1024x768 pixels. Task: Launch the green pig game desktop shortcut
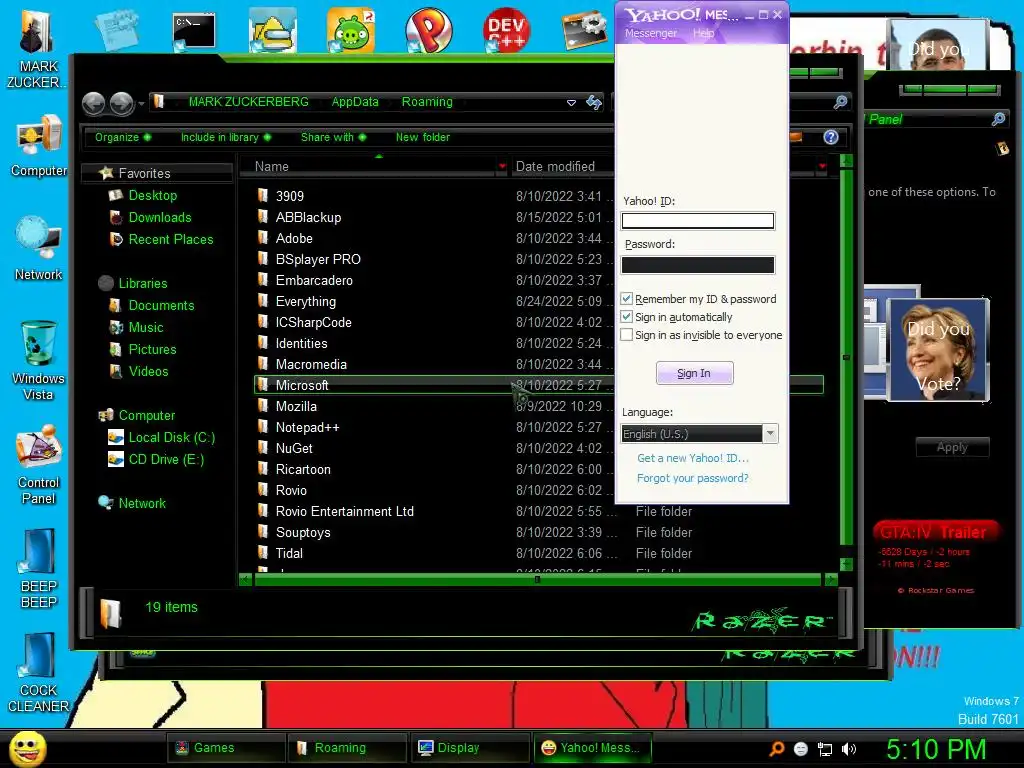click(x=351, y=31)
